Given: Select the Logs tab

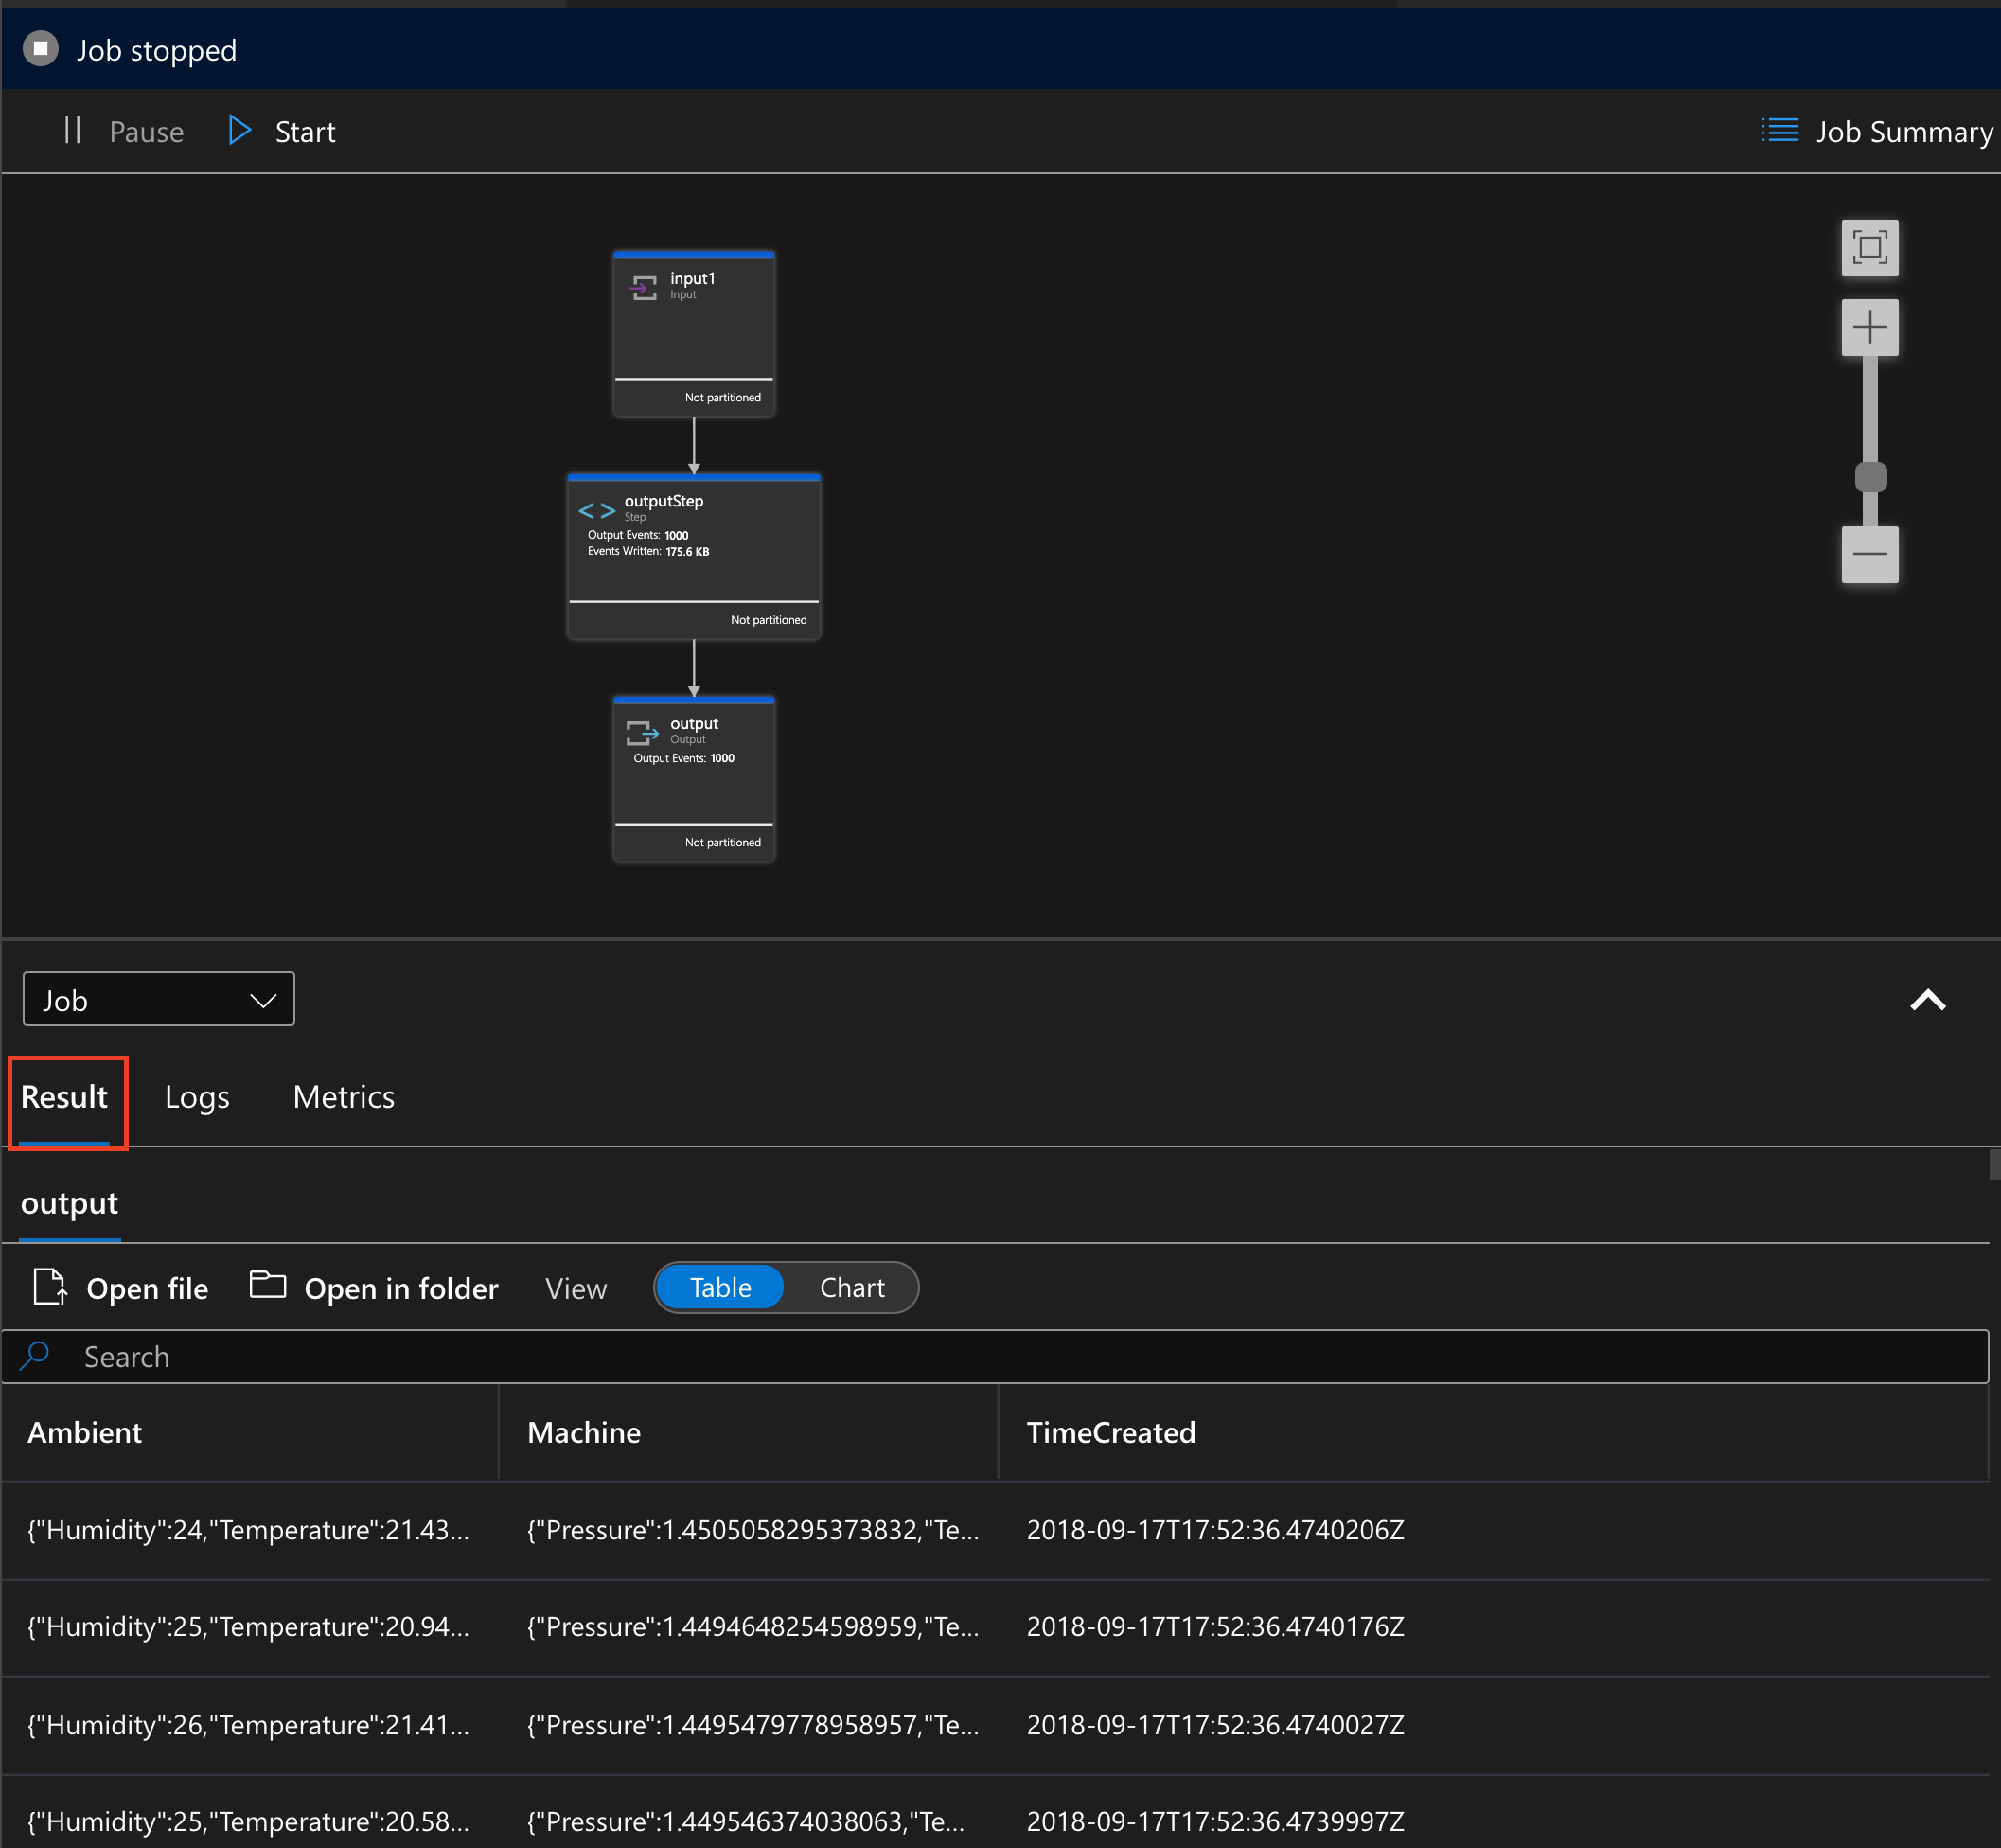Looking at the screenshot, I should click(x=197, y=1096).
